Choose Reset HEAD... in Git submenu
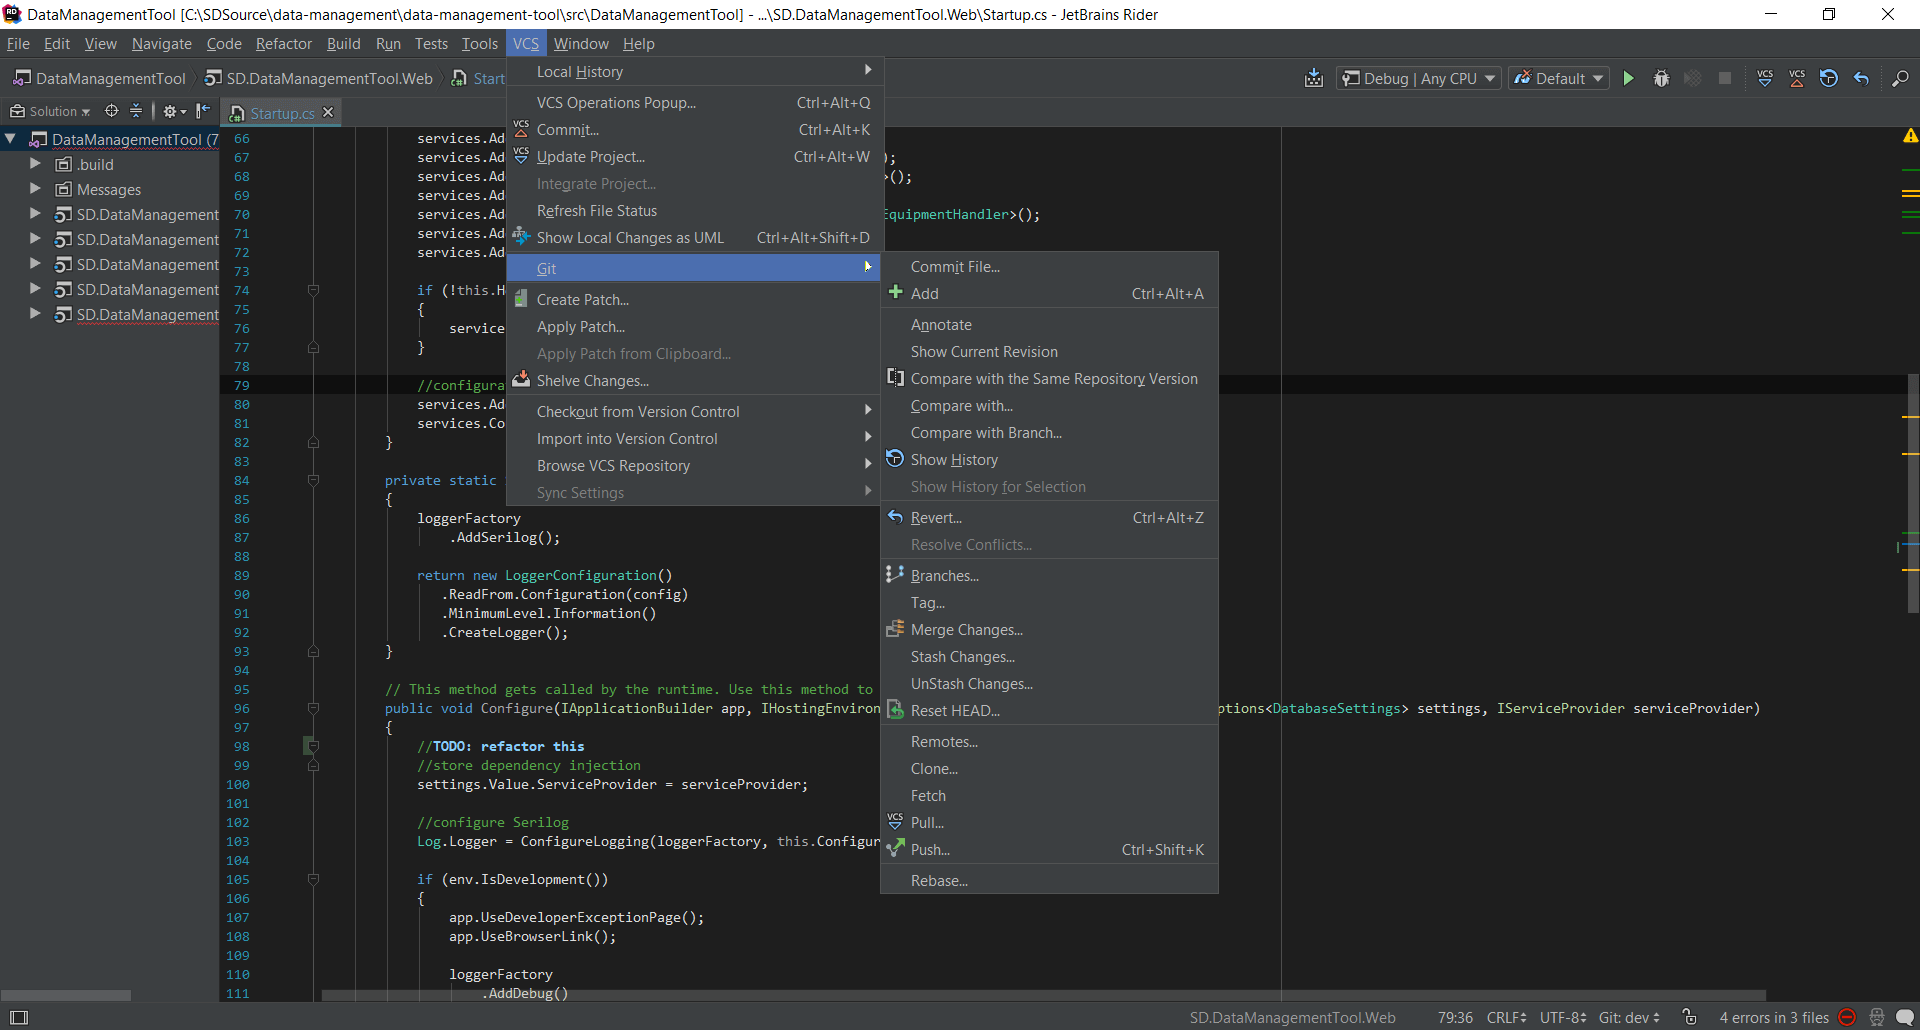Image resolution: width=1920 pixels, height=1030 pixels. [1049, 711]
